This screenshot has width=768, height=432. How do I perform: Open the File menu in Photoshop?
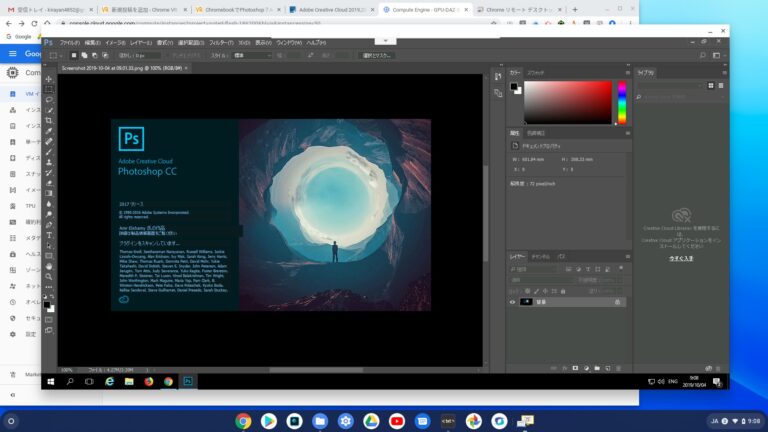[70, 43]
